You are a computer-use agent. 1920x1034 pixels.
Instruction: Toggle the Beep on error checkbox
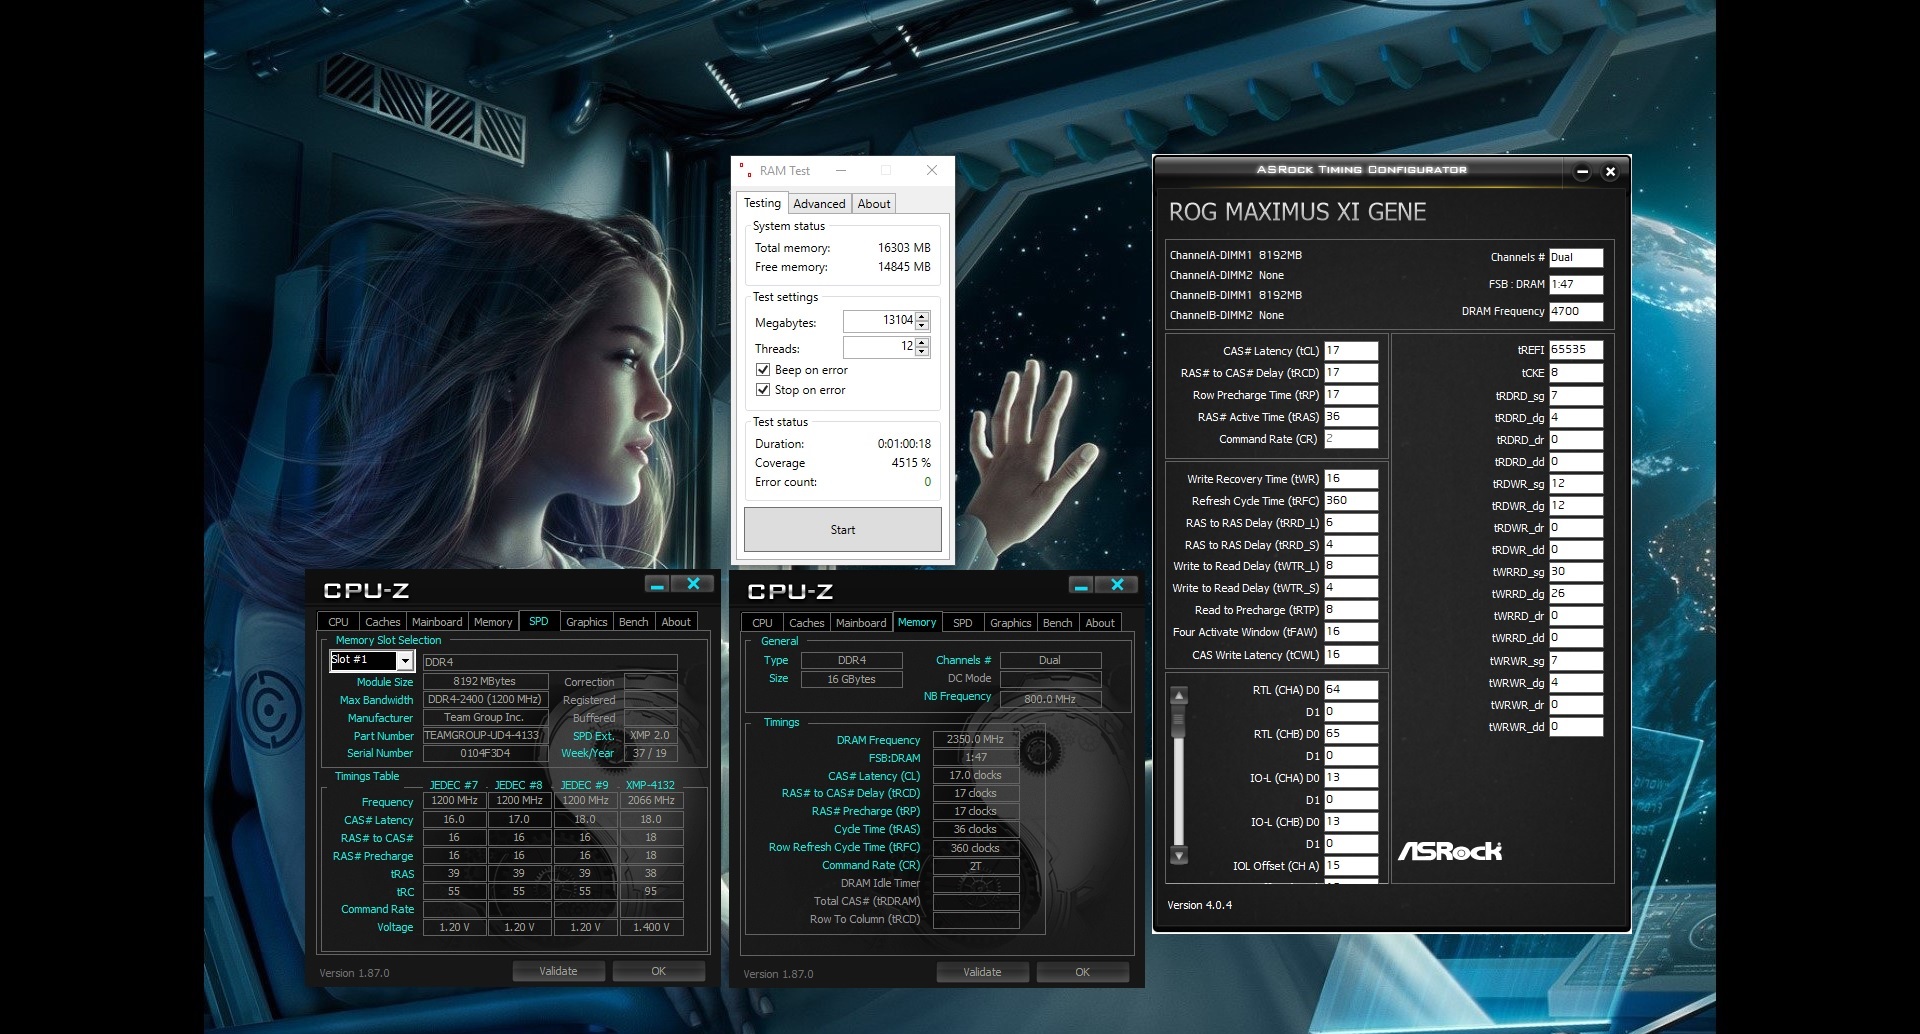[x=763, y=370]
